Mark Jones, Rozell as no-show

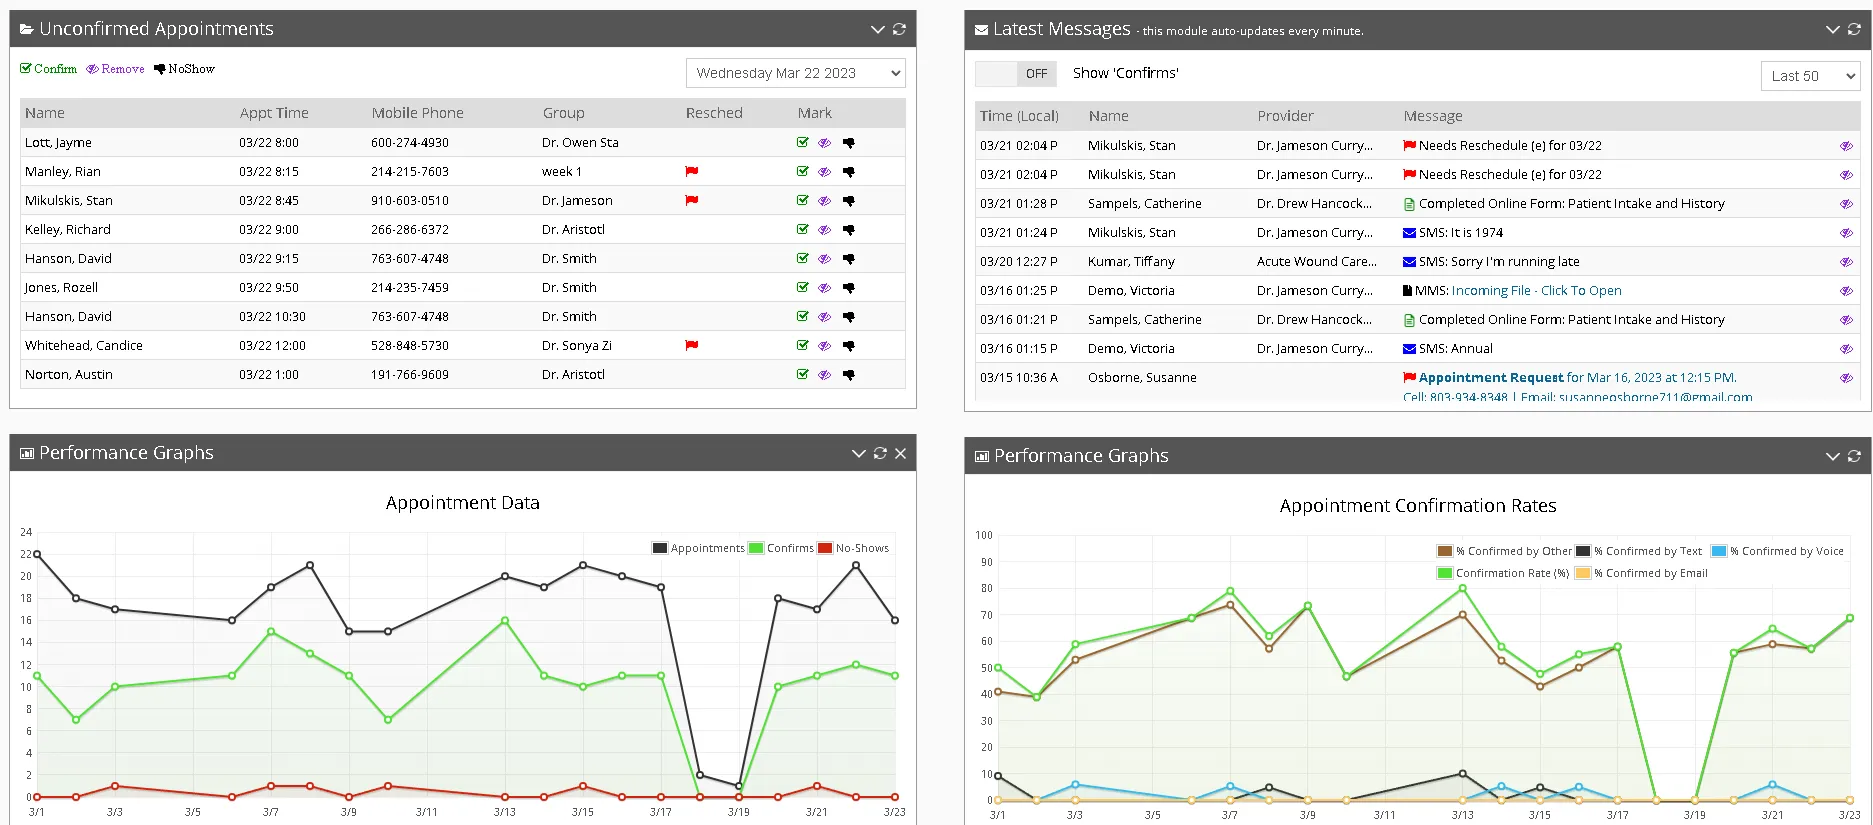coord(849,288)
